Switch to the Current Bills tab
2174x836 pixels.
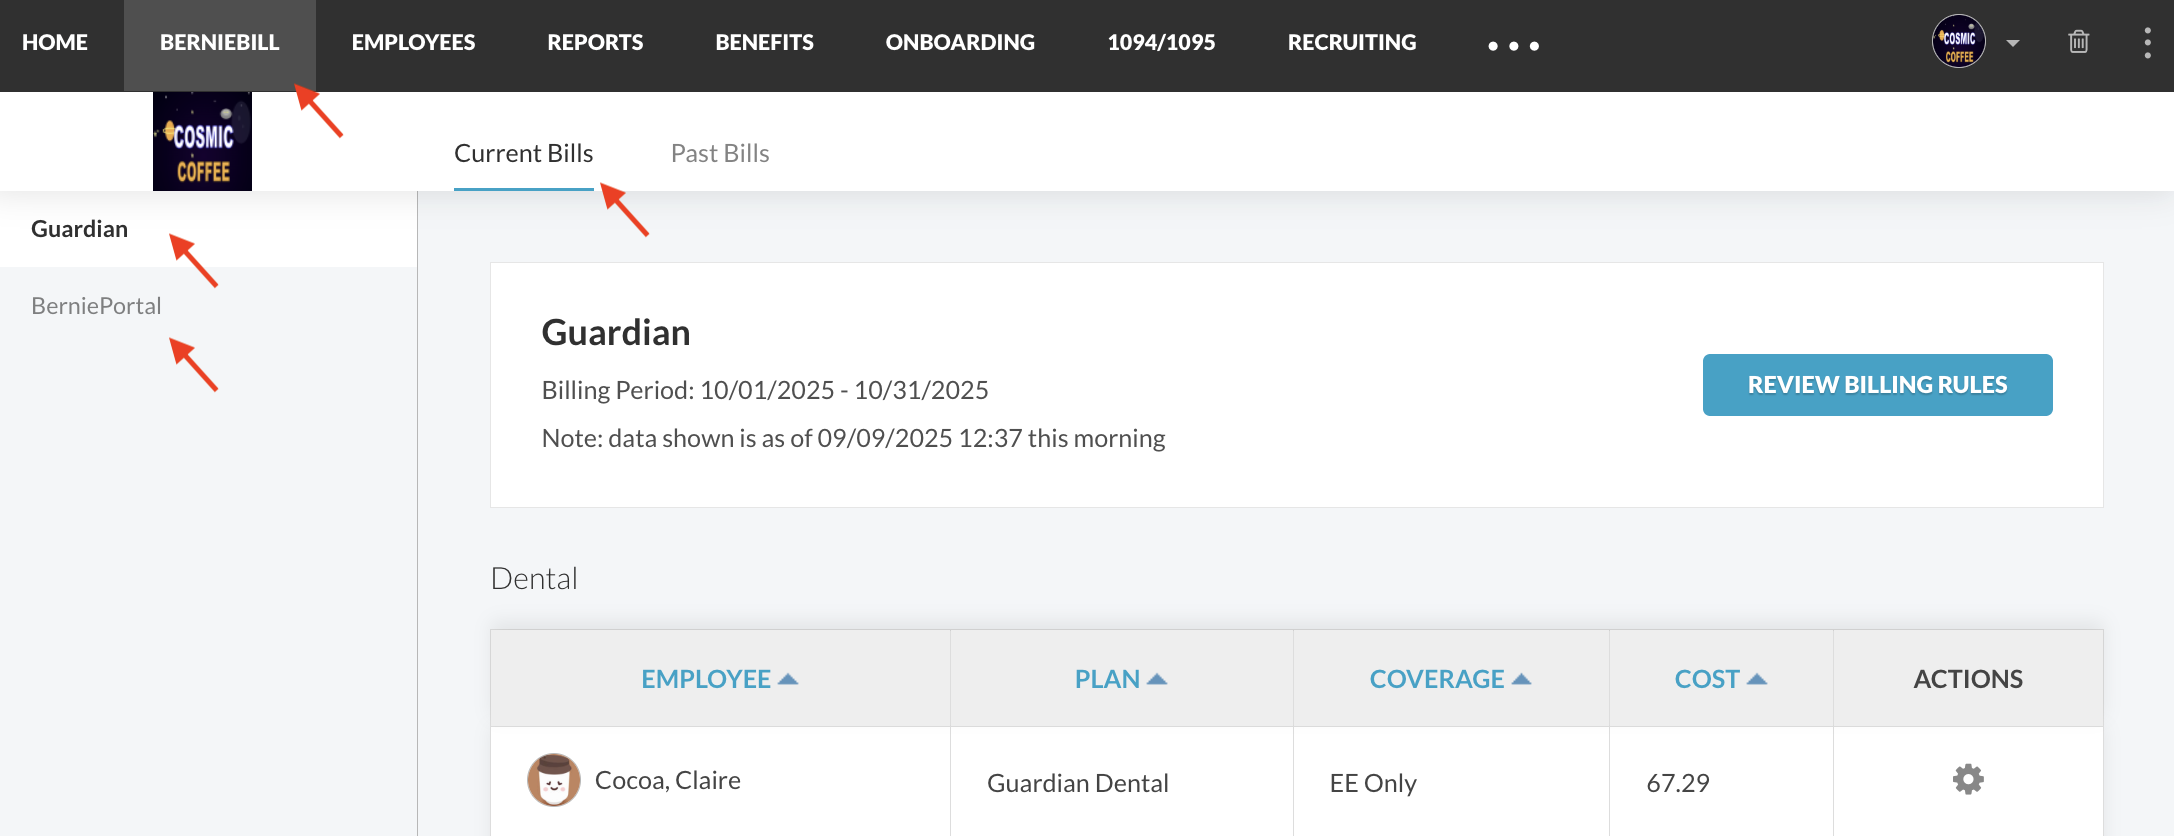coord(523,153)
